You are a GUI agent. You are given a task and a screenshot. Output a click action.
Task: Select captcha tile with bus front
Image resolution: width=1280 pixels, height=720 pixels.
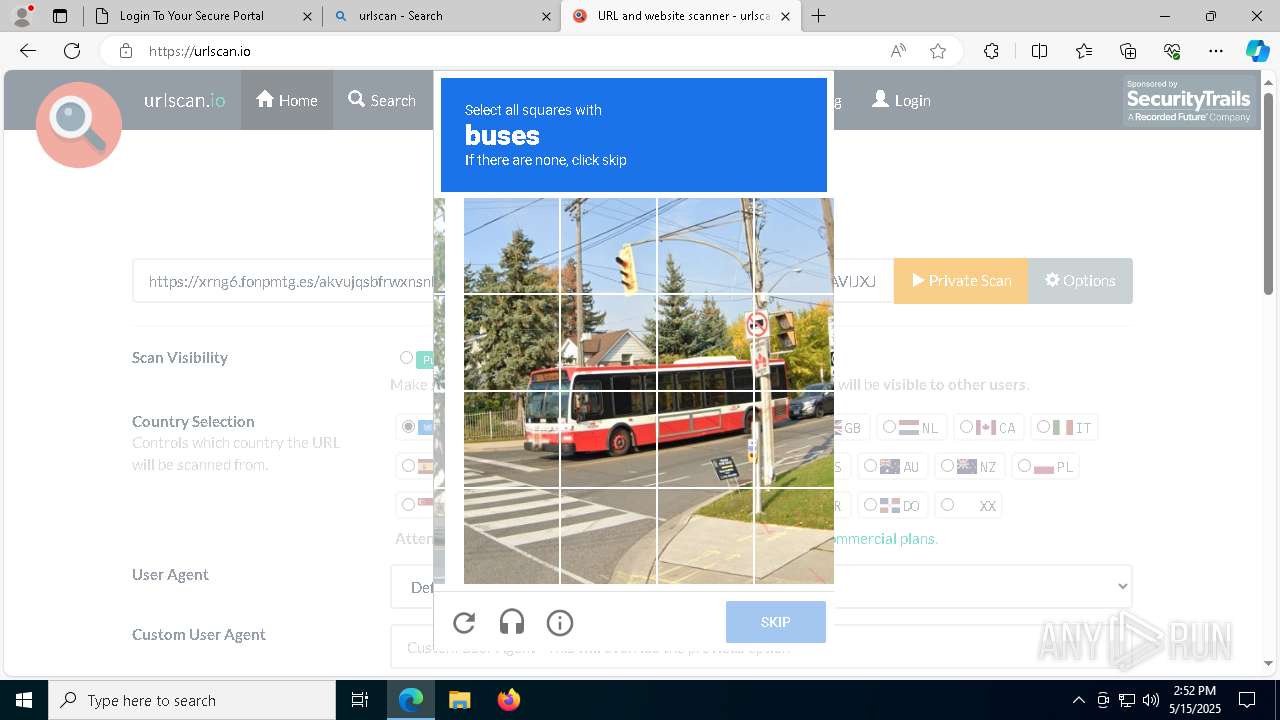pyautogui.click(x=511, y=439)
